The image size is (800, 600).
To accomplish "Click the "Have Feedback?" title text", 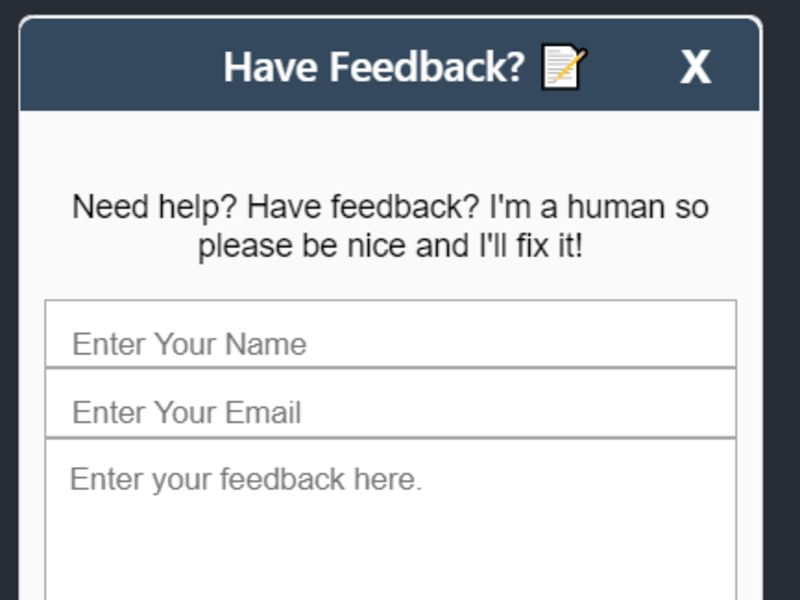I will [x=373, y=68].
